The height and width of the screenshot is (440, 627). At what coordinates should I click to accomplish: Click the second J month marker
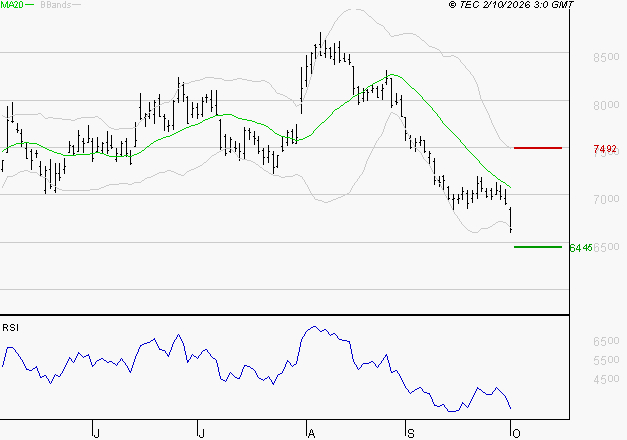201,434
